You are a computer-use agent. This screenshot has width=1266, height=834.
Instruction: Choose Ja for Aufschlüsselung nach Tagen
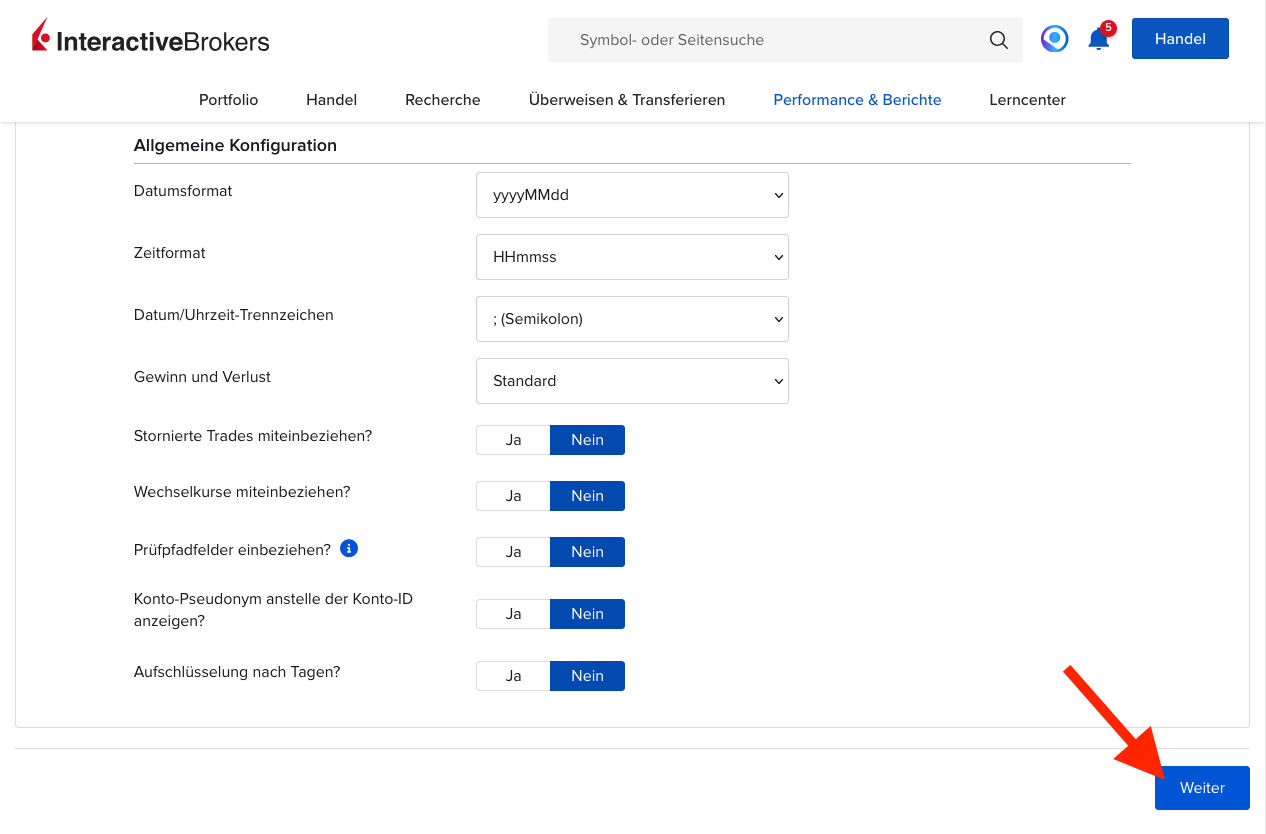[513, 676]
